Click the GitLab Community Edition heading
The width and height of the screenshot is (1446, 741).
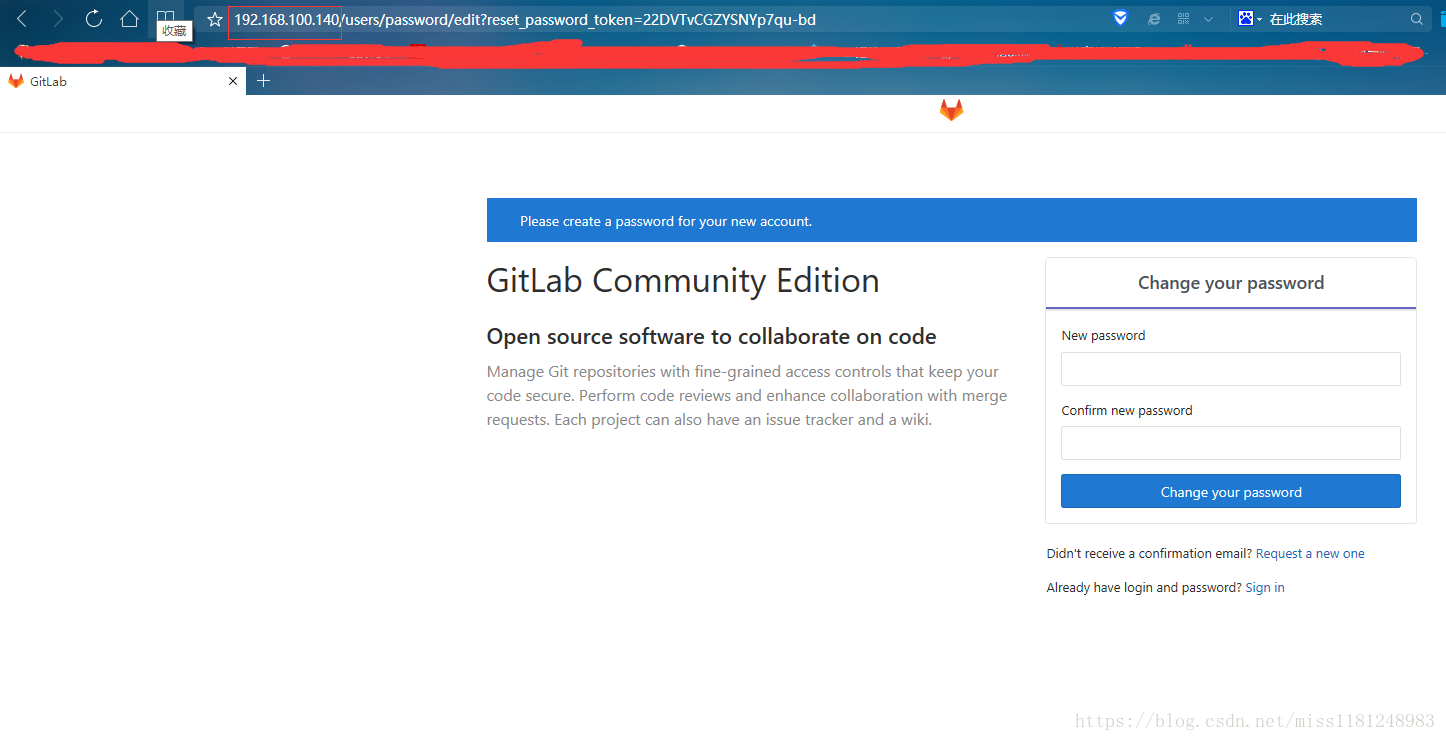[683, 280]
